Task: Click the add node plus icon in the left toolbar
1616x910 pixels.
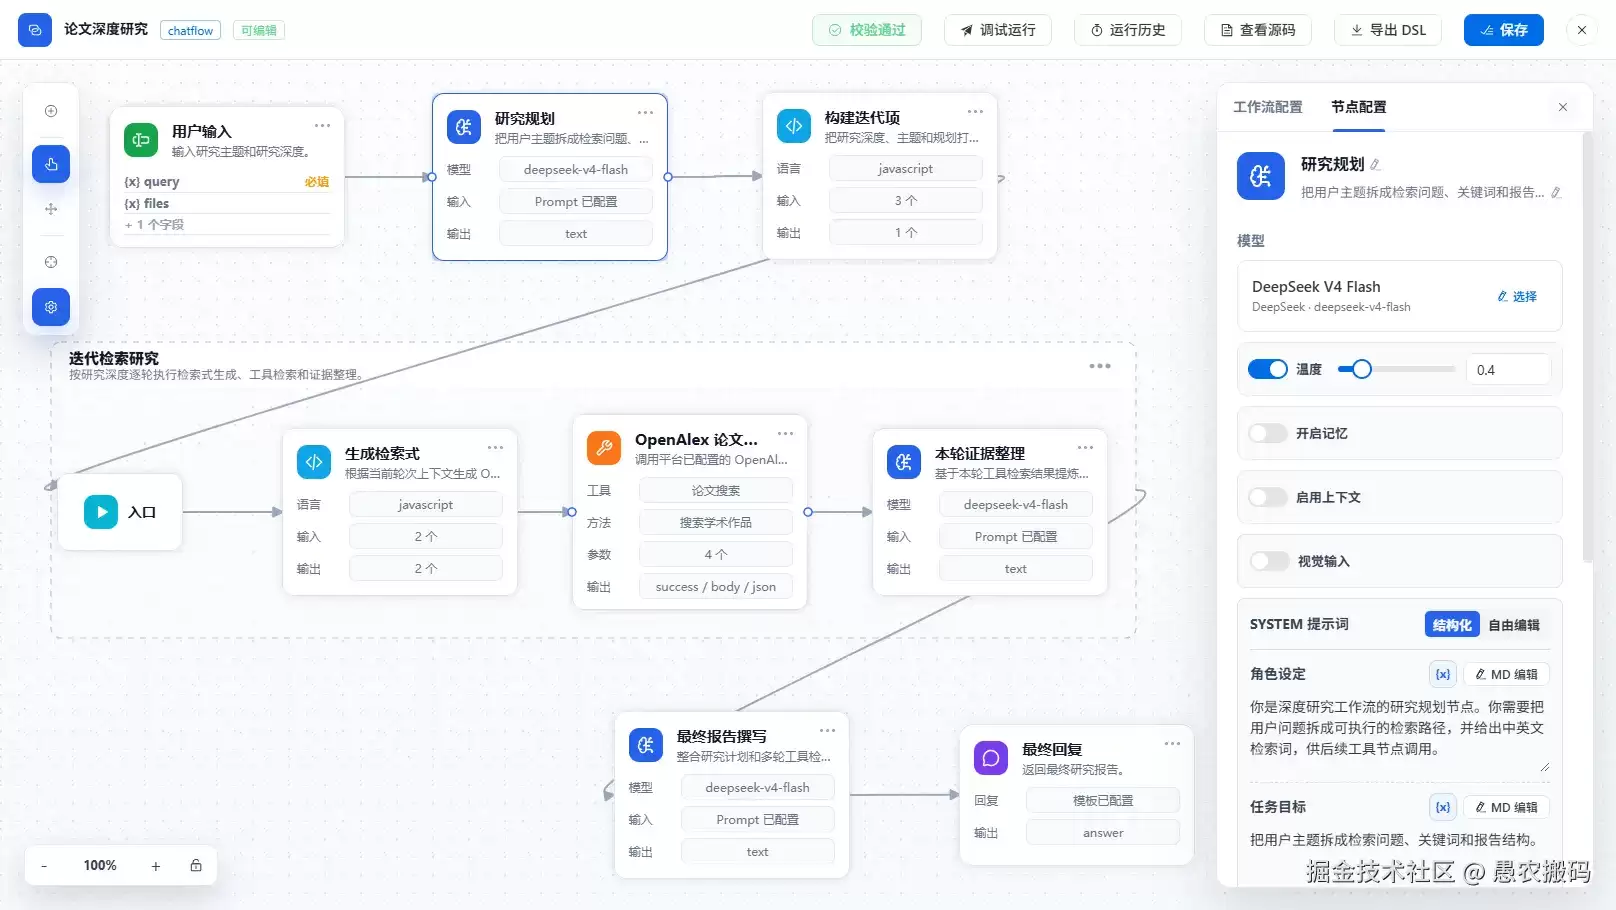Action: [51, 111]
